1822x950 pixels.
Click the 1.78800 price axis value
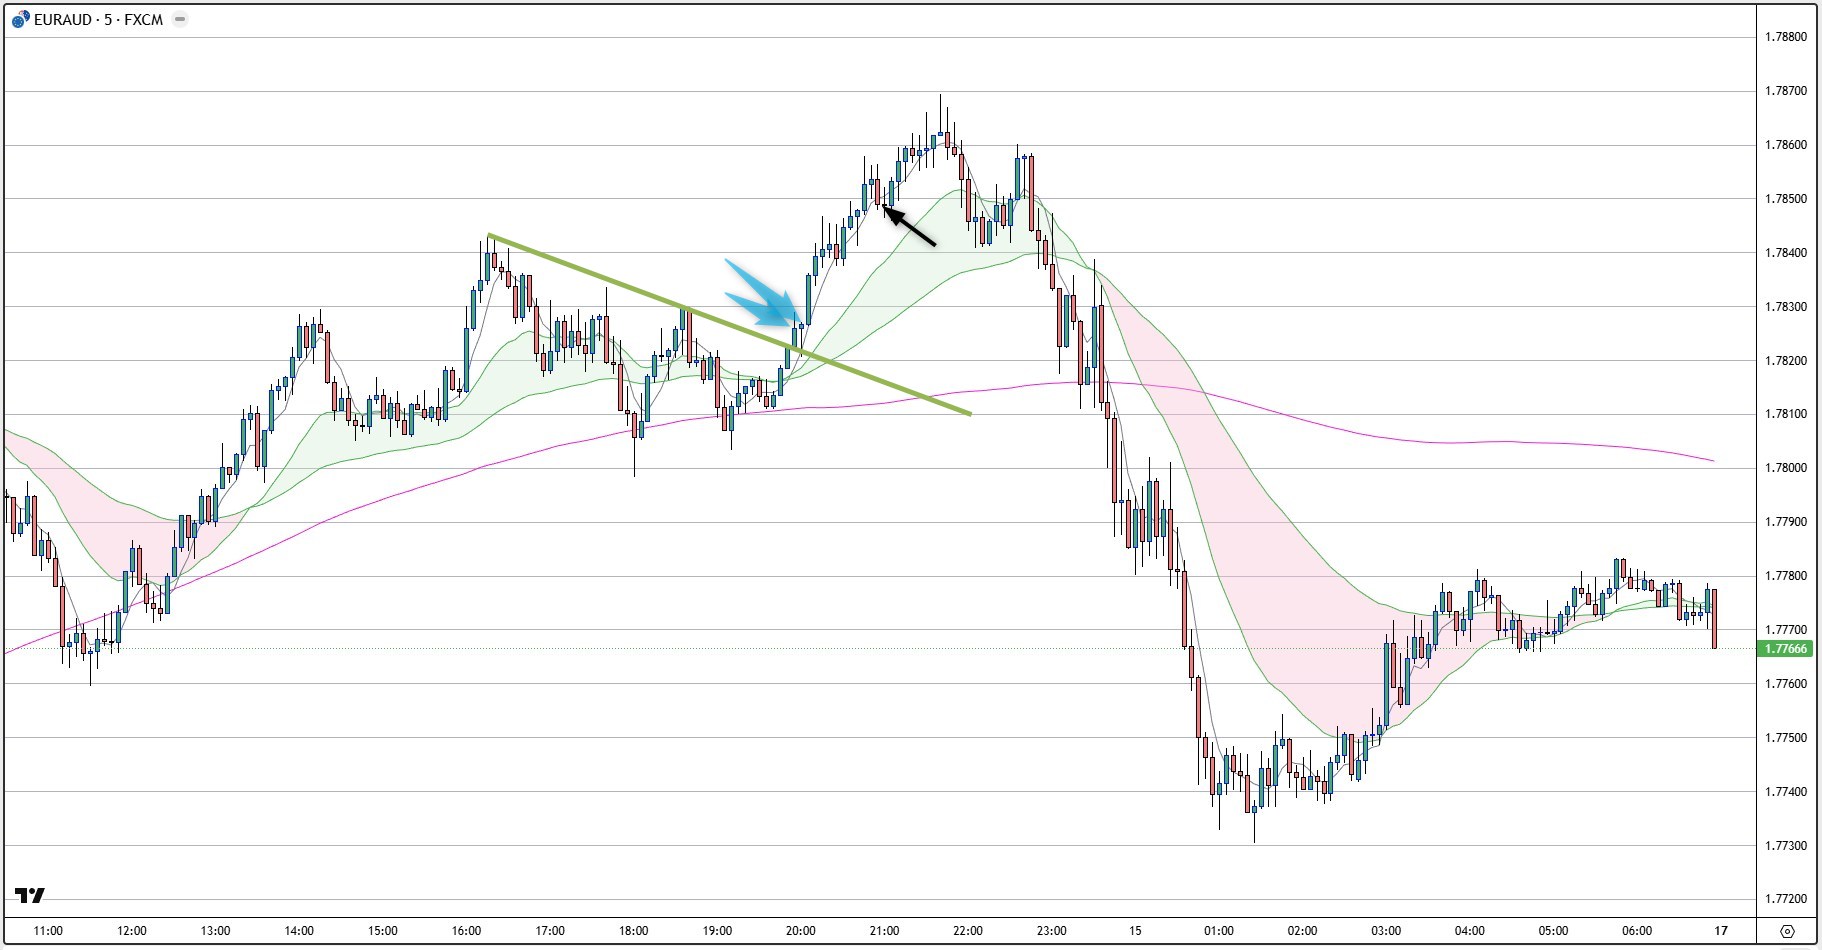coord(1785,36)
